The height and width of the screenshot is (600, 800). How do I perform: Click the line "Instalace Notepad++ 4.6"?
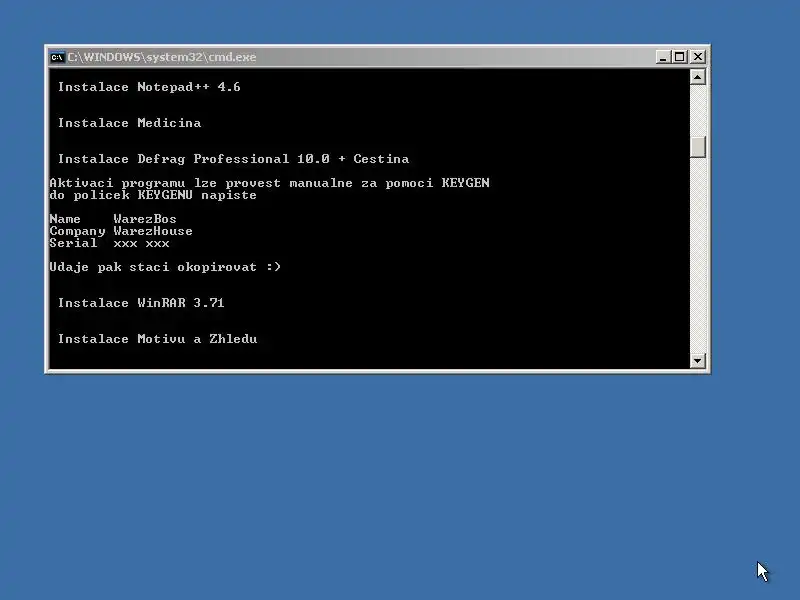pos(149,87)
